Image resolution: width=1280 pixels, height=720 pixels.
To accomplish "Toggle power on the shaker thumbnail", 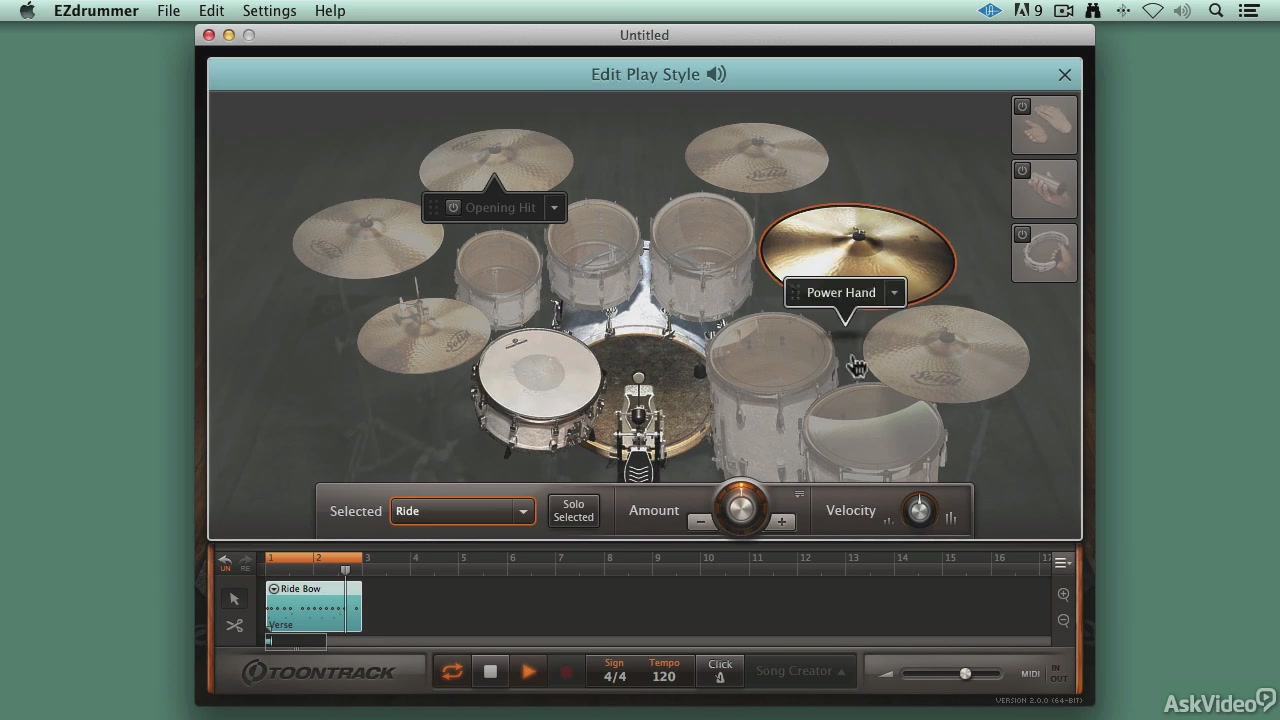I will 1022,170.
